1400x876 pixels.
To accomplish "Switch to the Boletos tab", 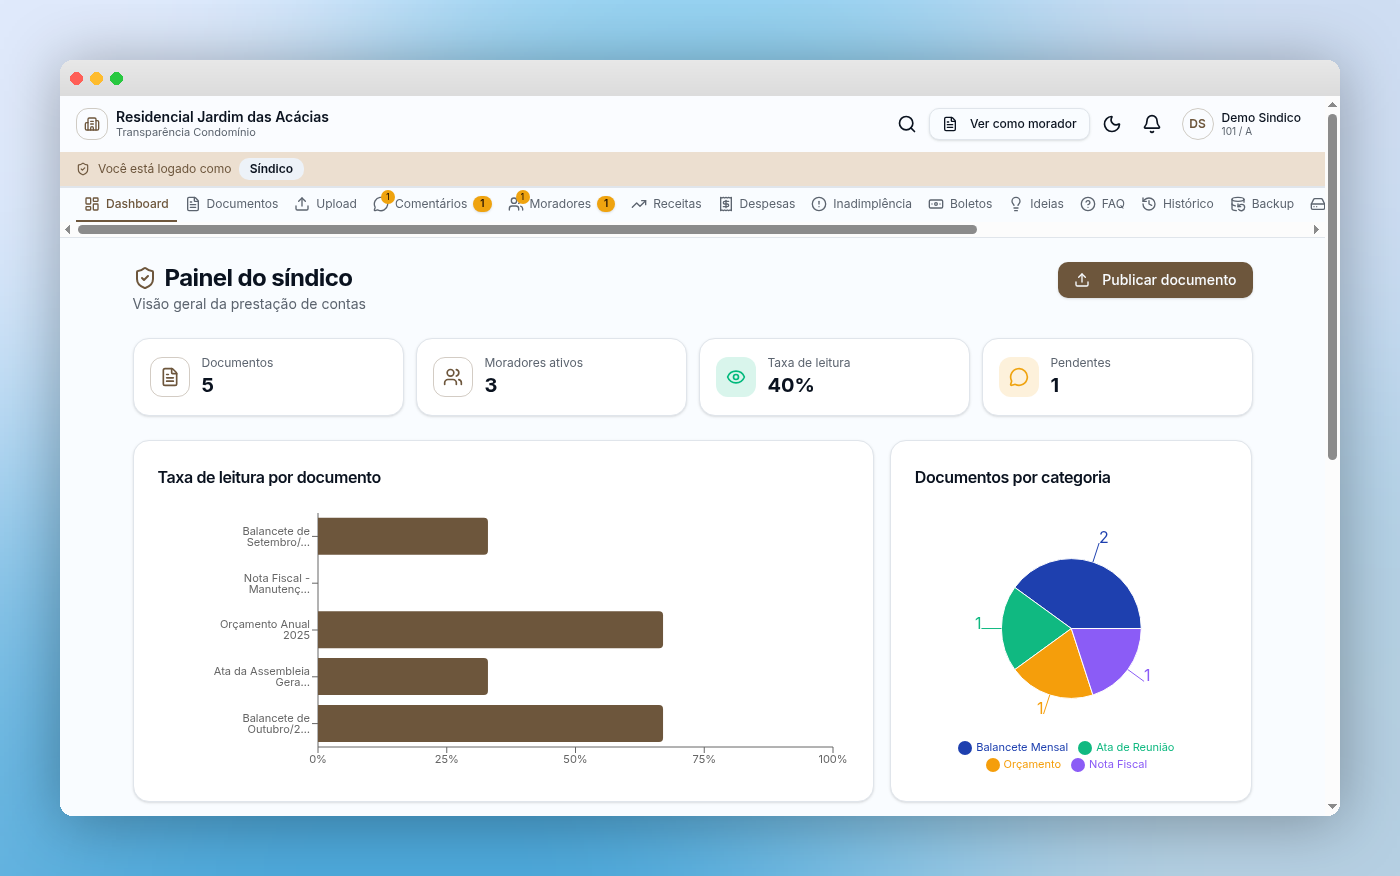I will coord(960,204).
